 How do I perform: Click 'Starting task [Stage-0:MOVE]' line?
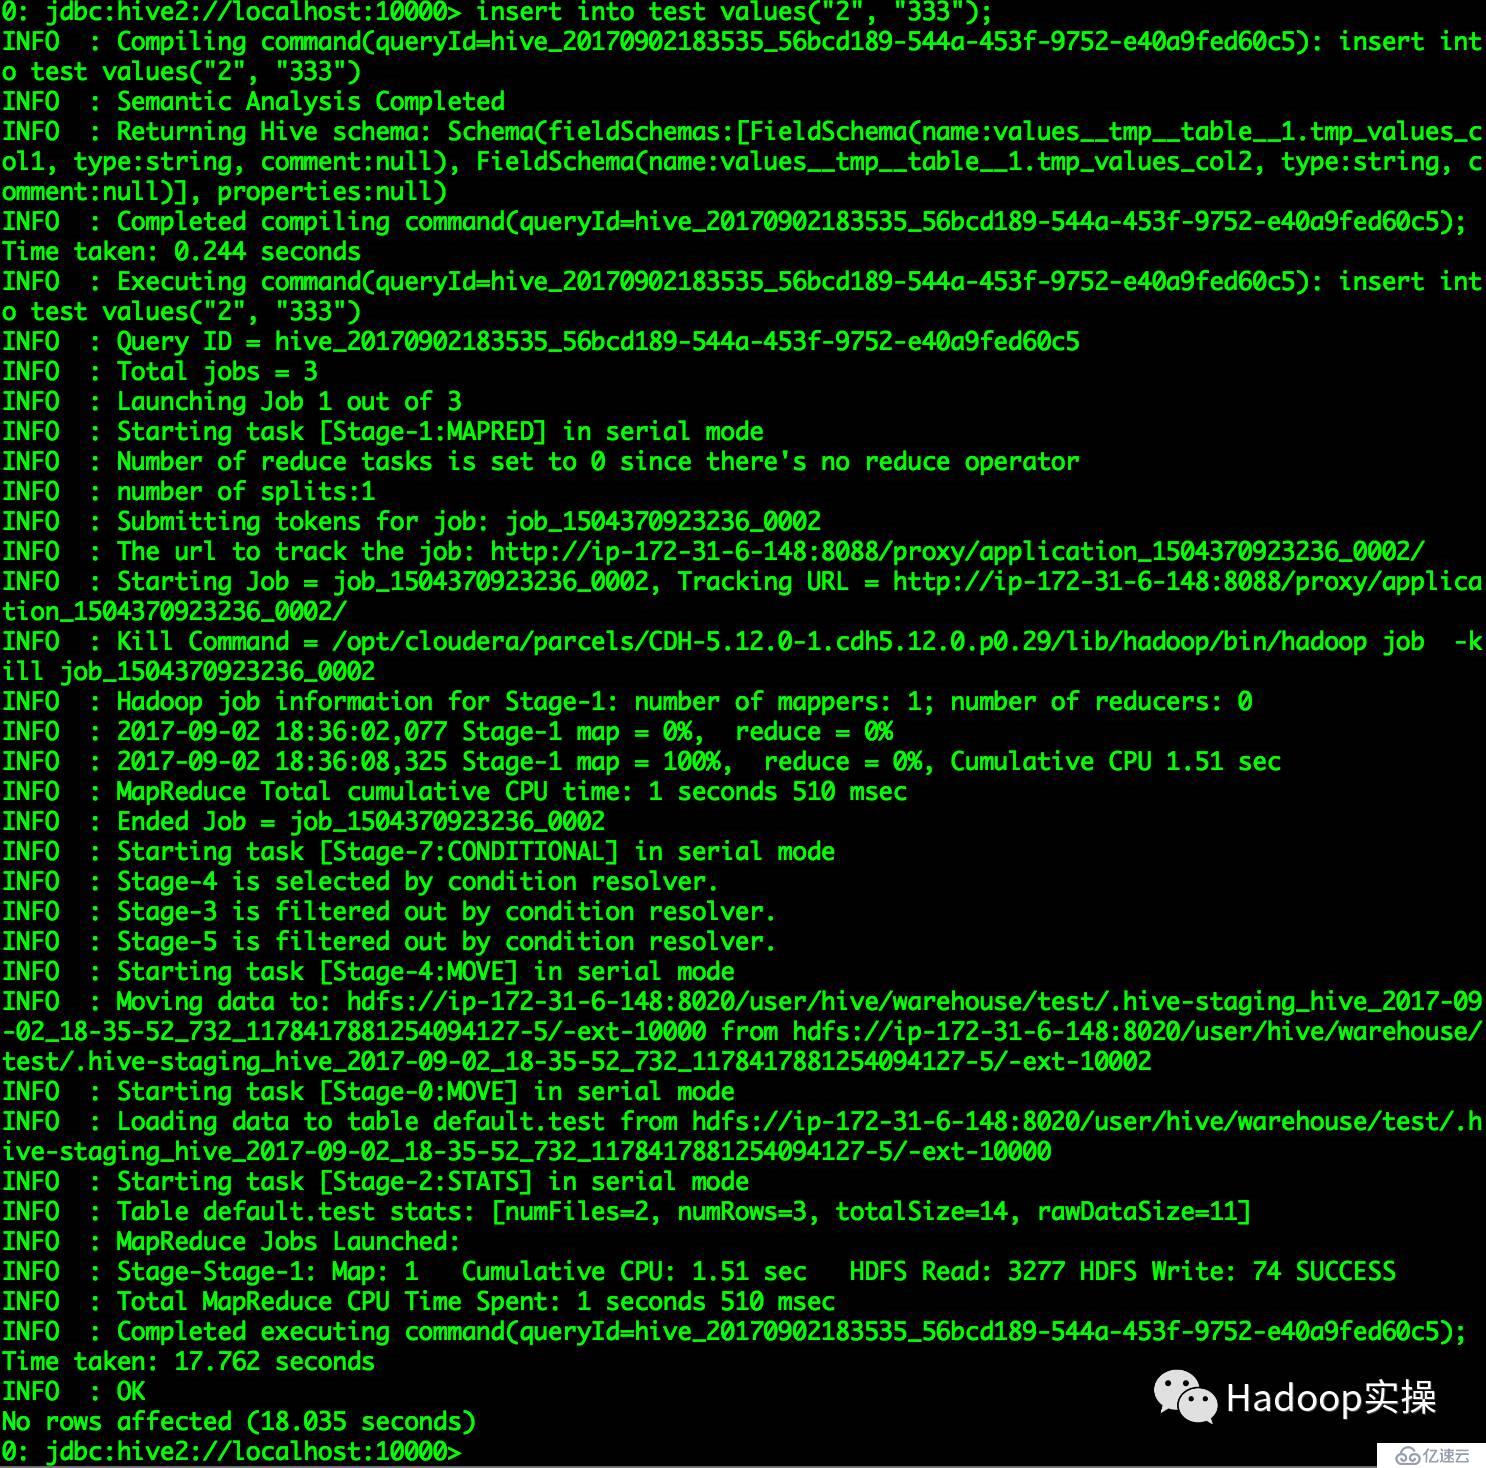coord(368,1091)
